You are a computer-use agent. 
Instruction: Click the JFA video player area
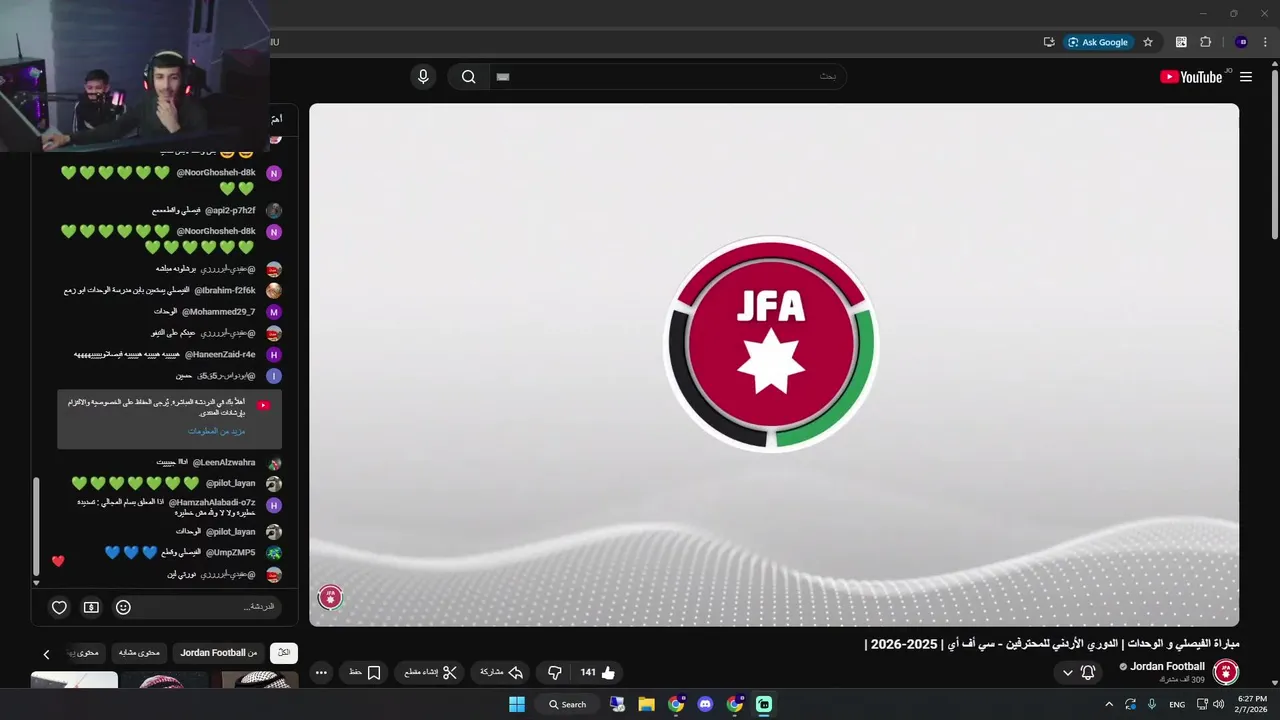click(x=773, y=365)
